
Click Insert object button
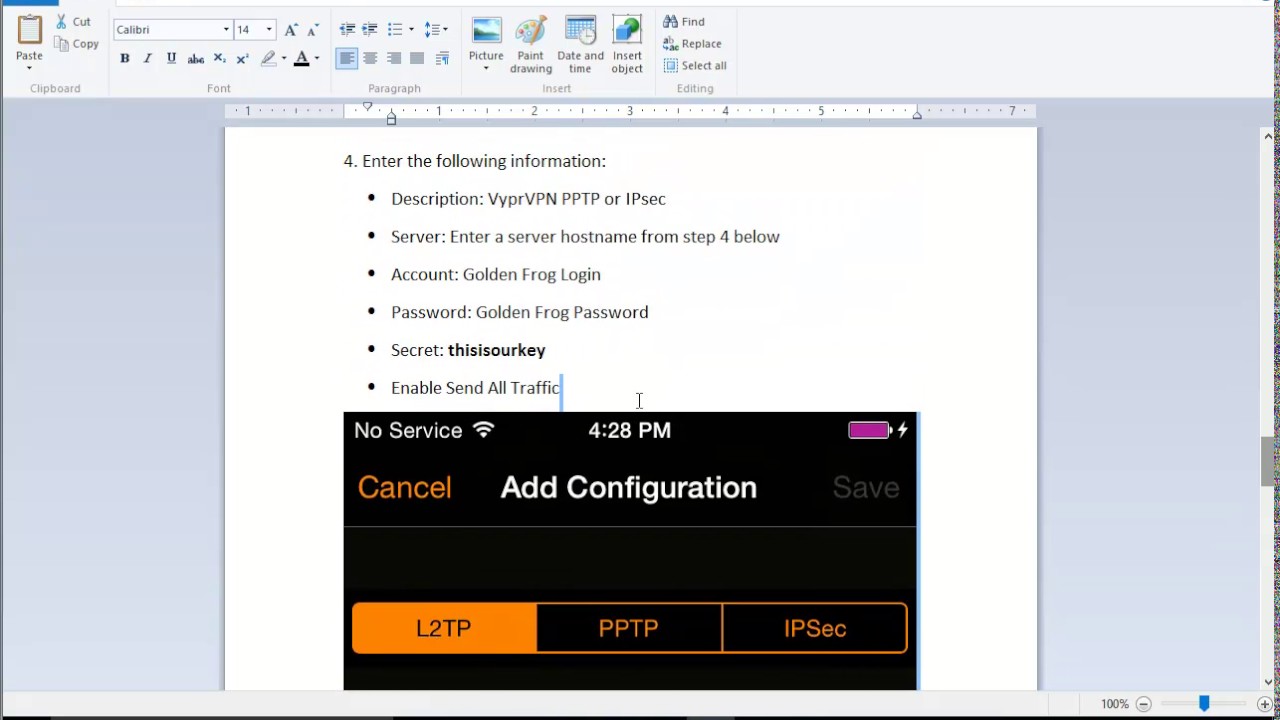pos(627,45)
